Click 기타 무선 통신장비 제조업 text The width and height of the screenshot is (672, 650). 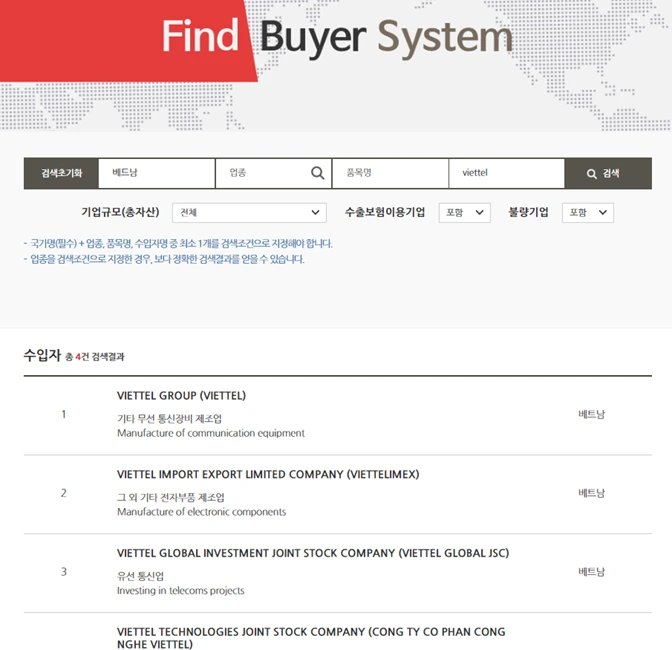169,419
